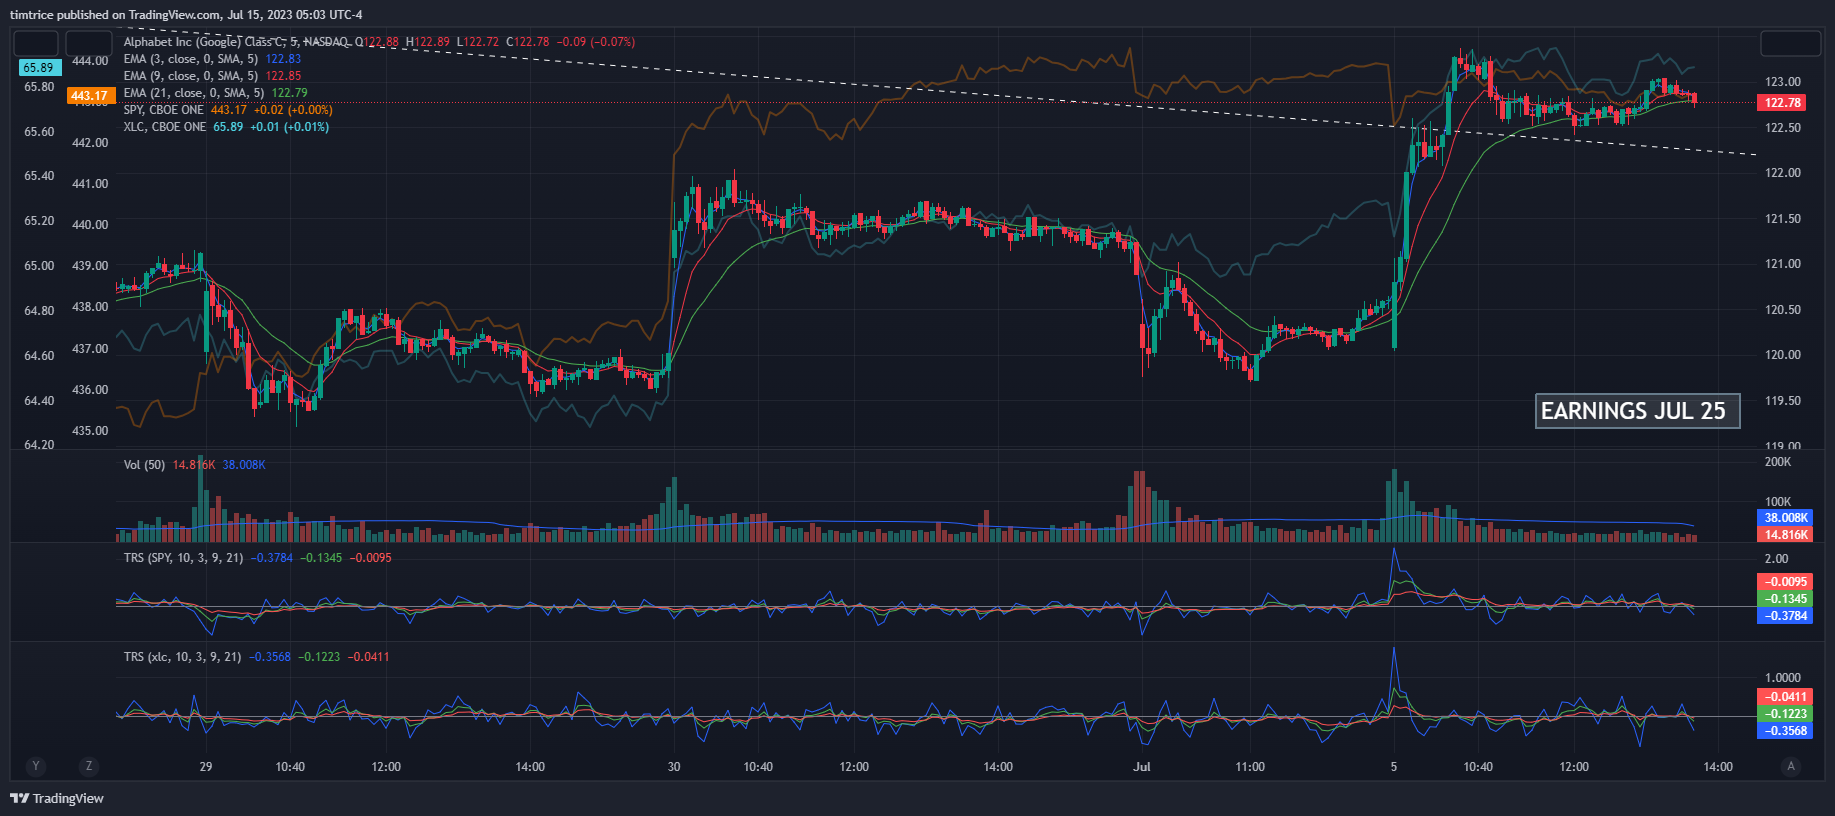Screen dimensions: 1835x816
Task: Click the red 122.78 last price label
Action: 1782,103
